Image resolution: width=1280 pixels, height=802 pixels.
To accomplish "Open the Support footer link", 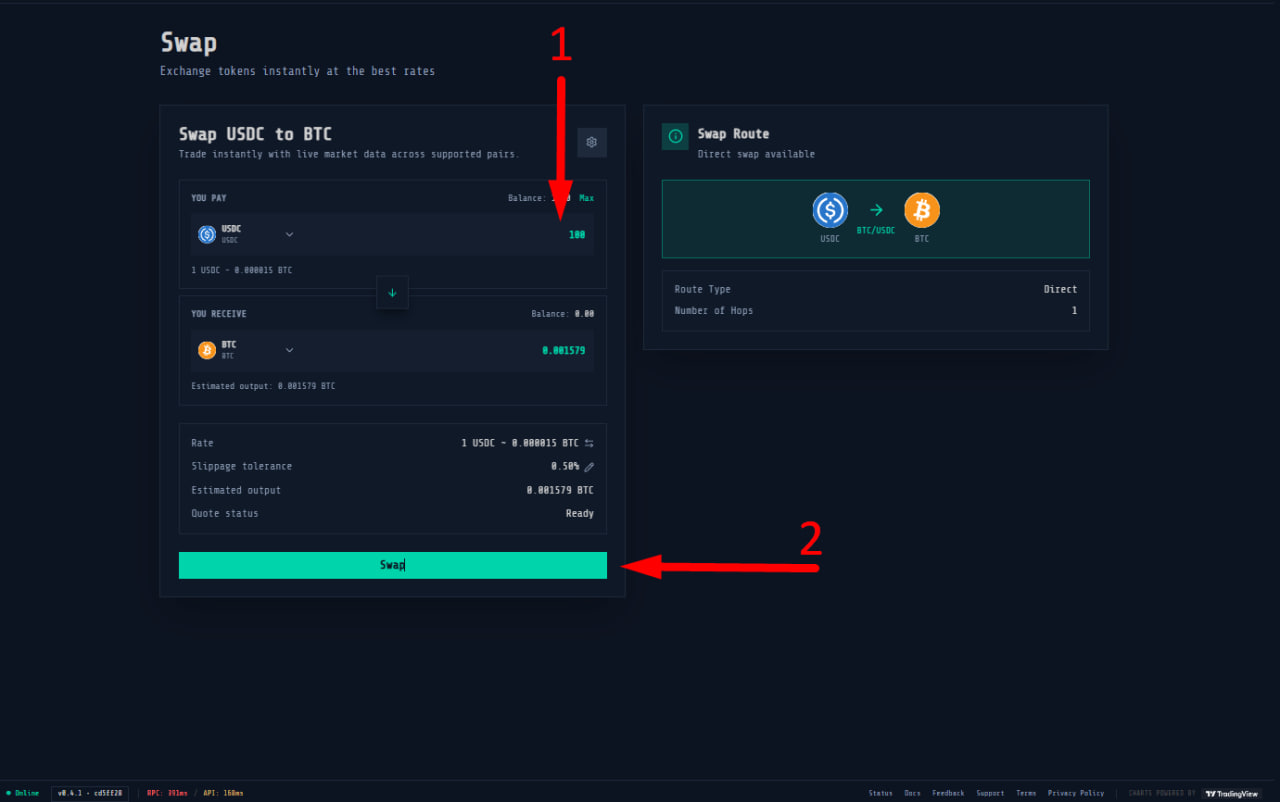I will click(990, 793).
